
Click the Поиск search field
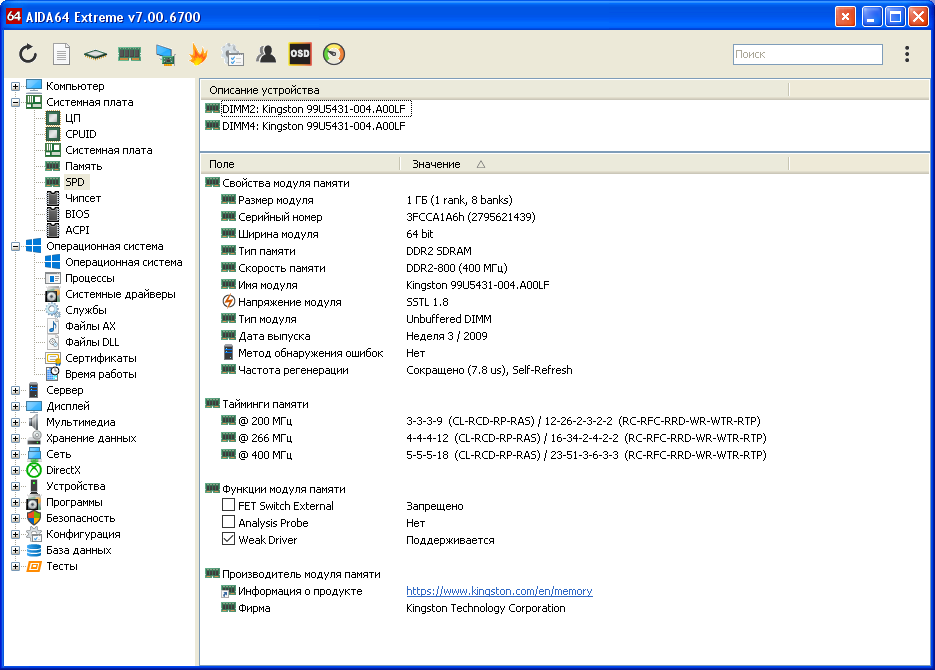807,55
